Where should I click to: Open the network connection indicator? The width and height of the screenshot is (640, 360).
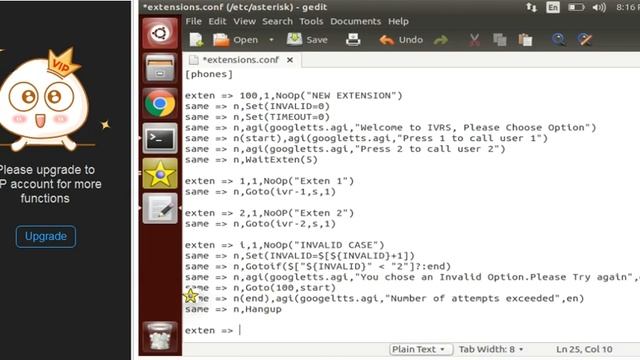[x=531, y=7]
